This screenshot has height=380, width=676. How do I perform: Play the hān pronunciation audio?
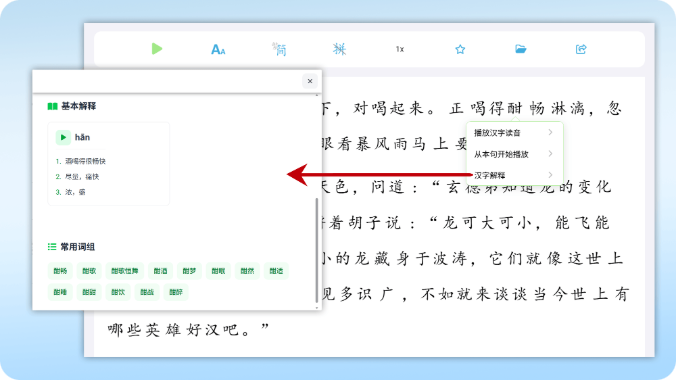(63, 138)
